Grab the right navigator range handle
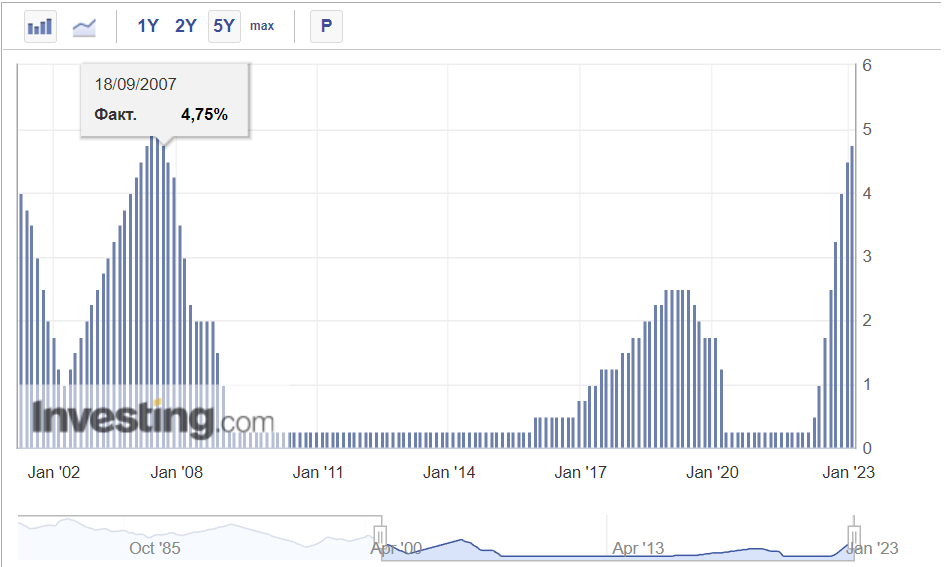The width and height of the screenshot is (947, 567). (854, 536)
